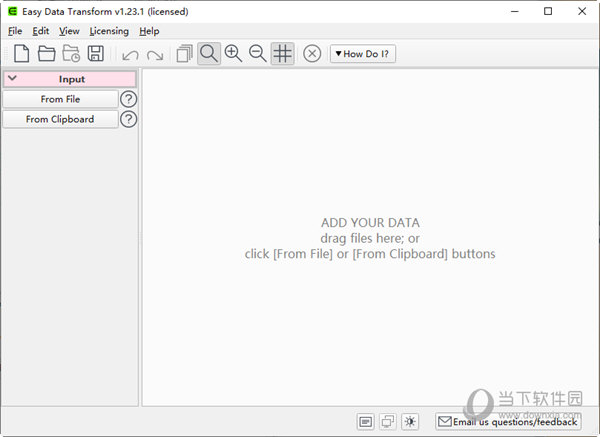Click the comment panel icon in status bar
600x437 pixels.
tap(365, 422)
